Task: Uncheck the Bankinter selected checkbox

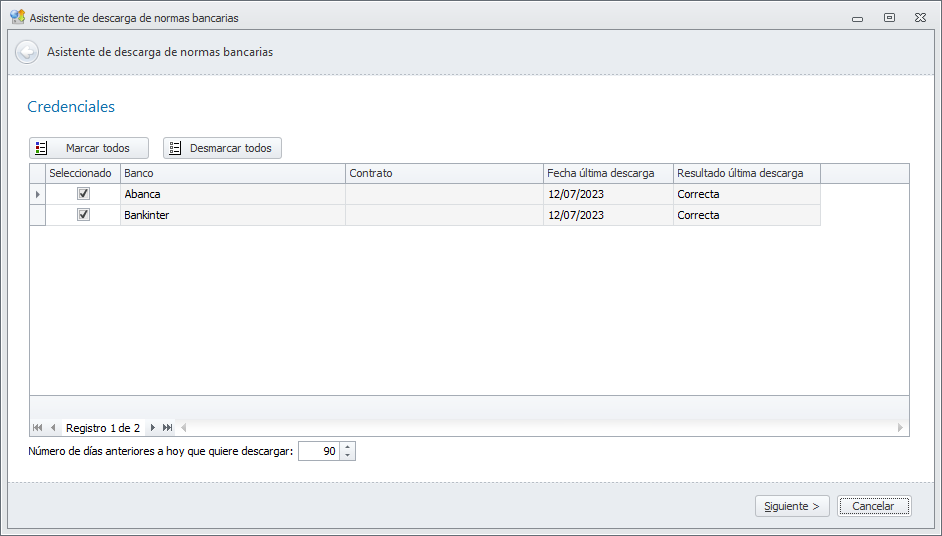Action: point(84,215)
